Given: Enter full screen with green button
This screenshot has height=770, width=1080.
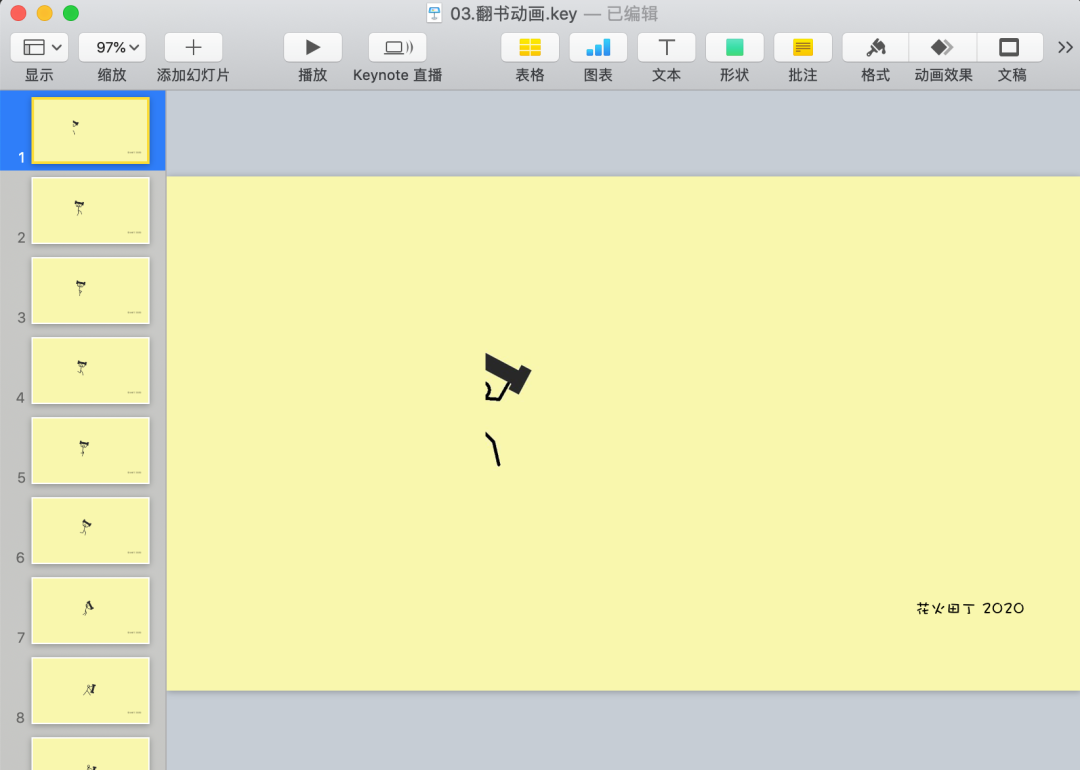Looking at the screenshot, I should tap(71, 13).
